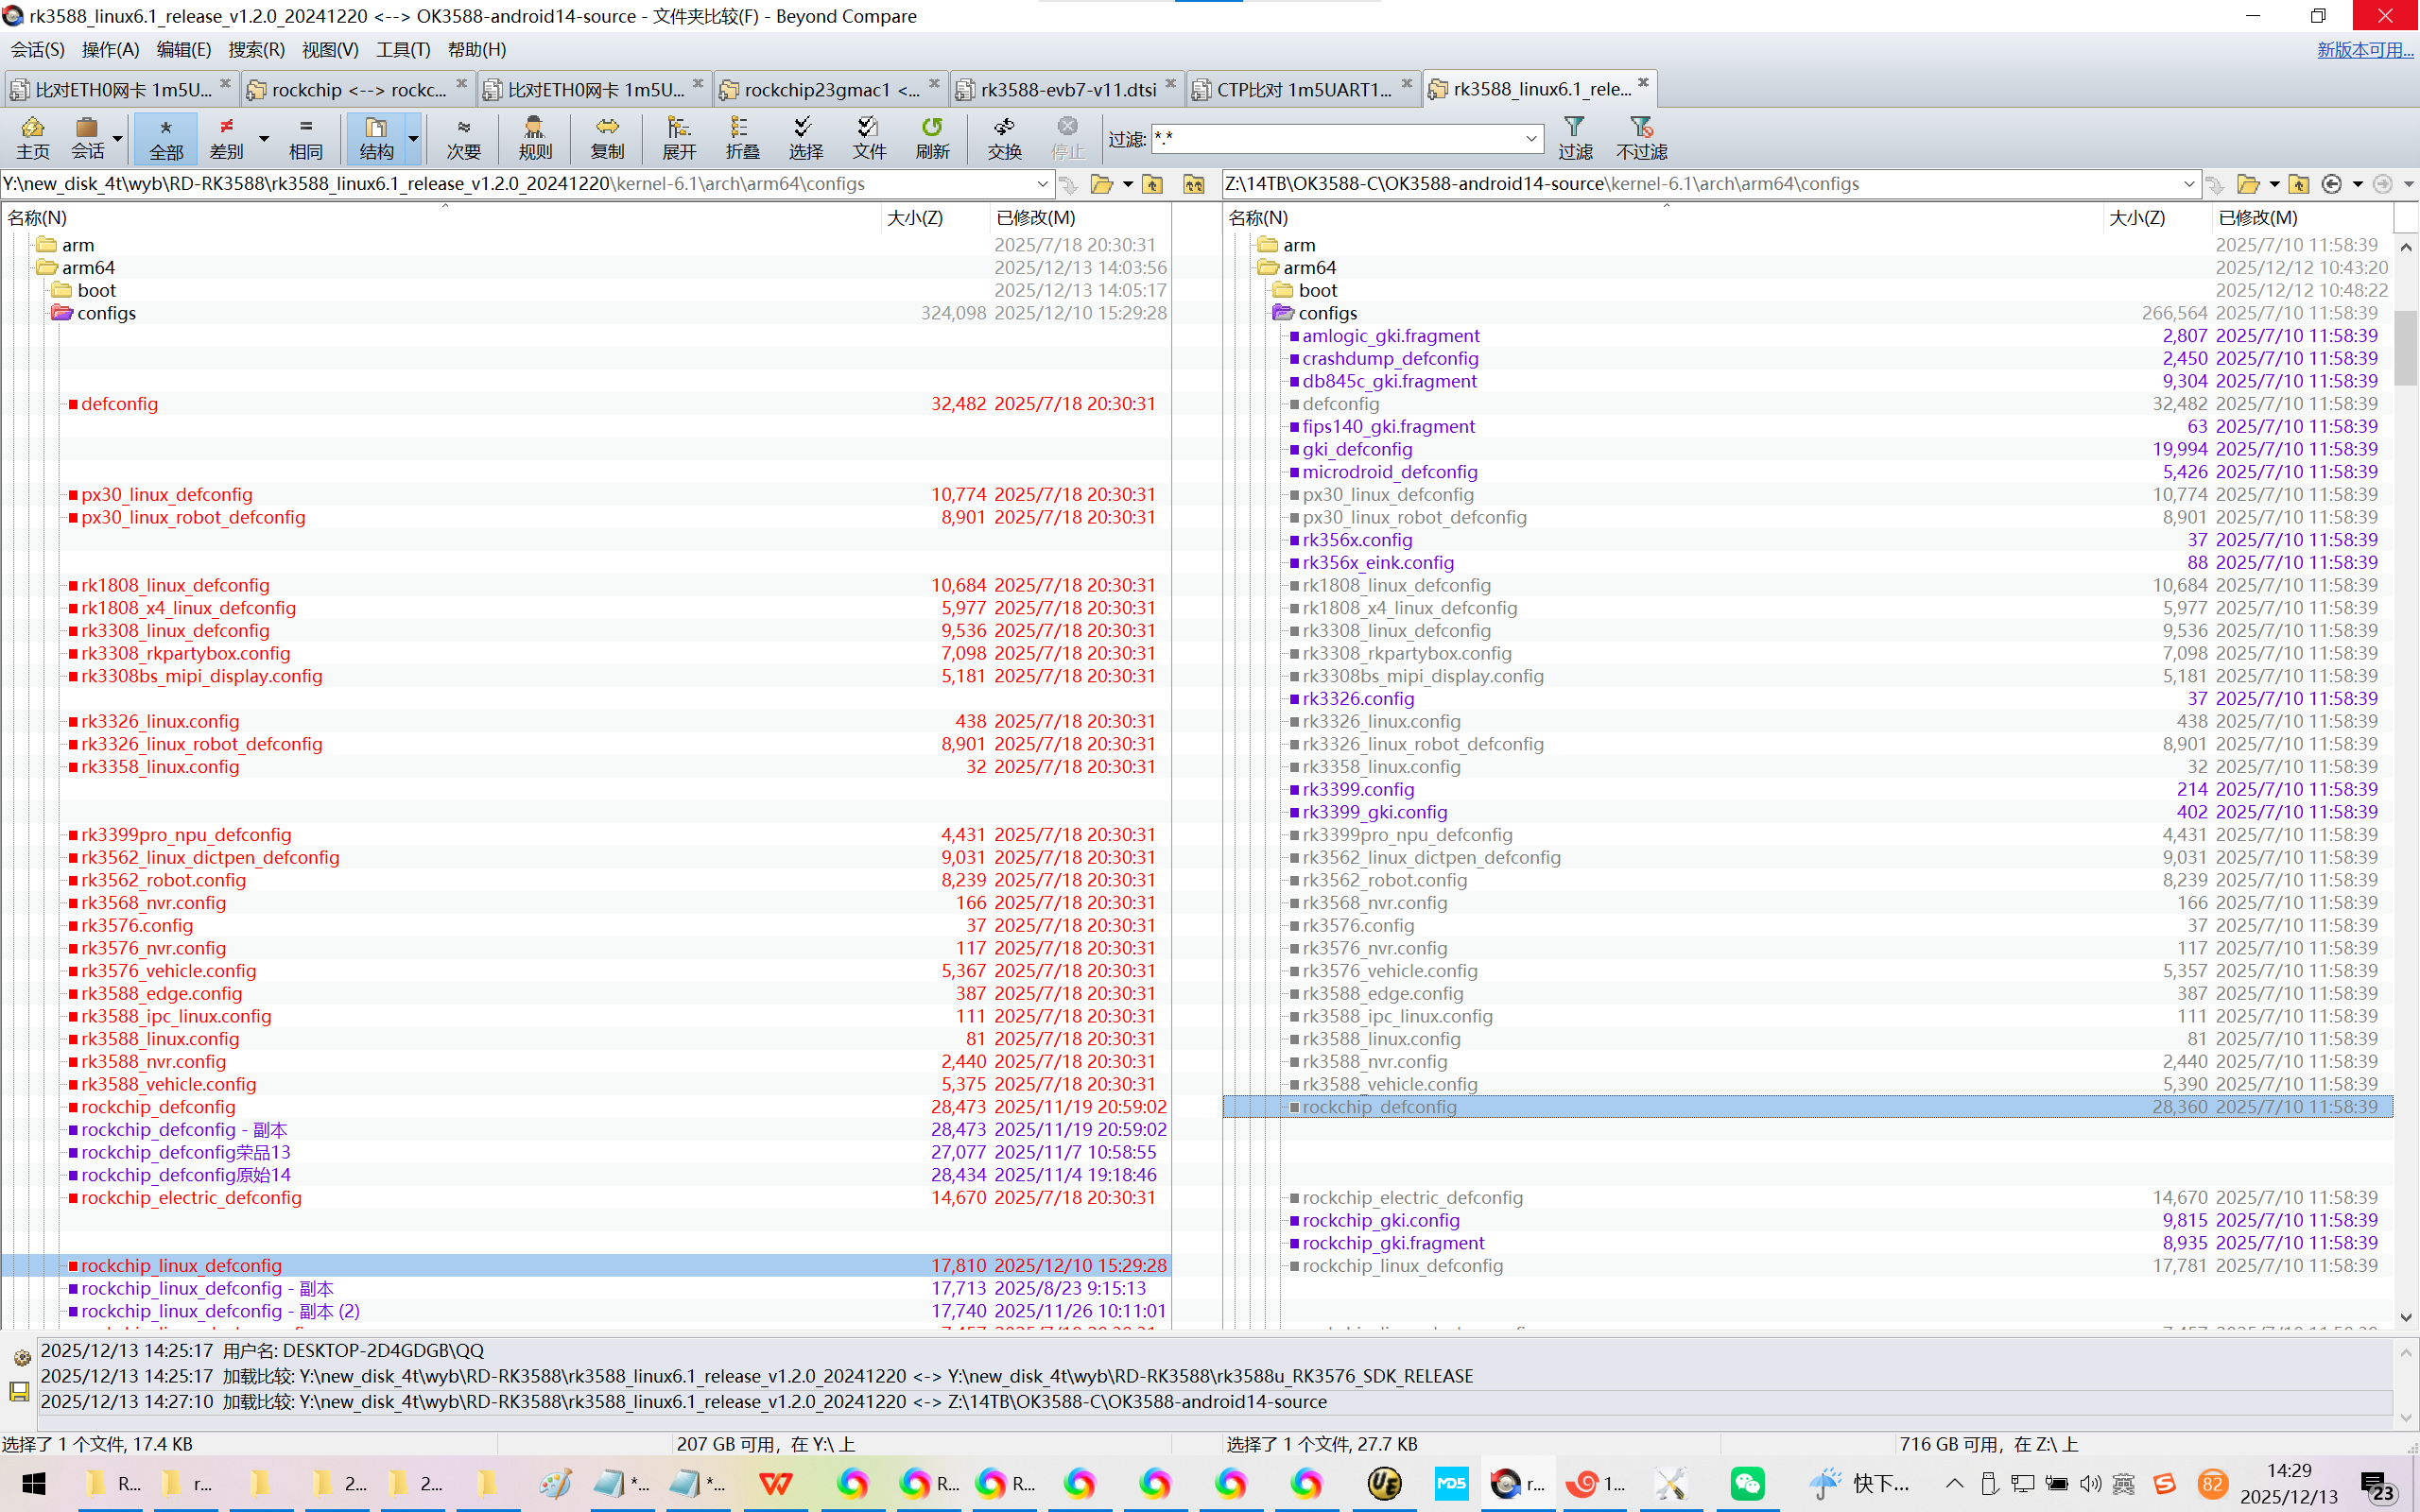Open the Tools (工具) menu
The height and width of the screenshot is (1512, 2420).
coord(402,49)
